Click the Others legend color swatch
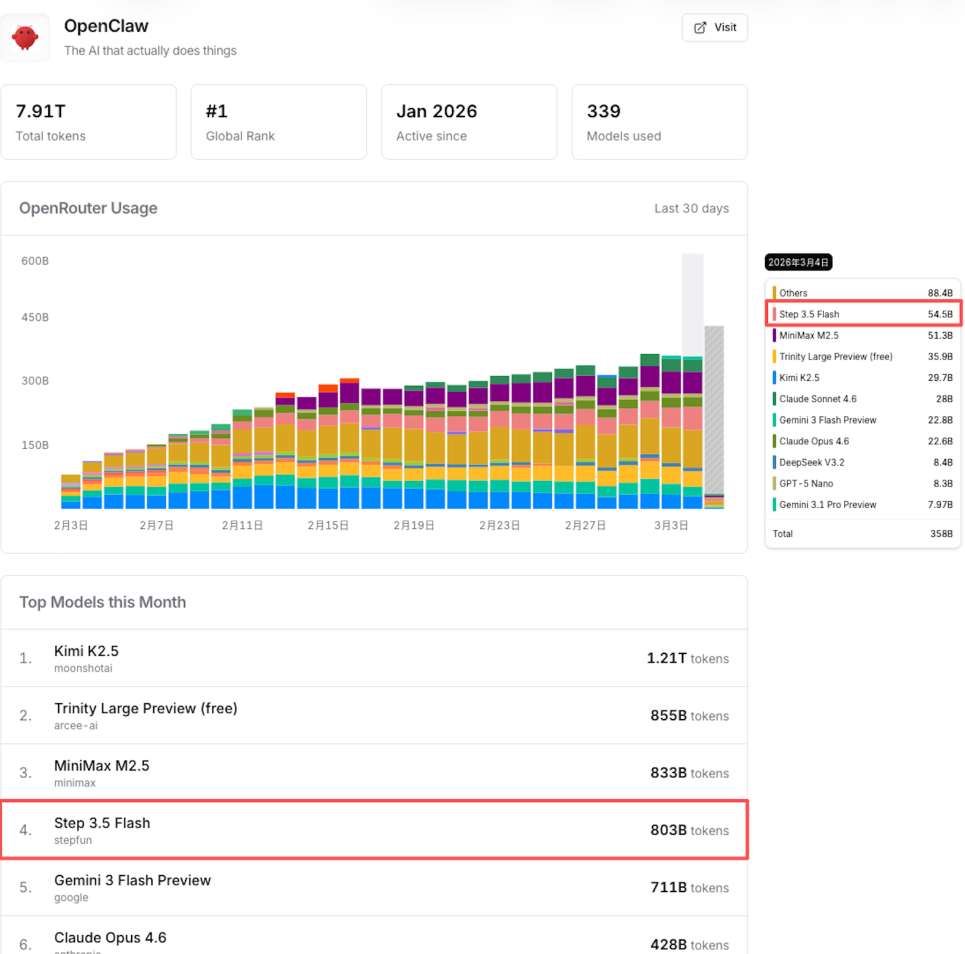The height and width of the screenshot is (954, 965). pyautogui.click(x=774, y=293)
